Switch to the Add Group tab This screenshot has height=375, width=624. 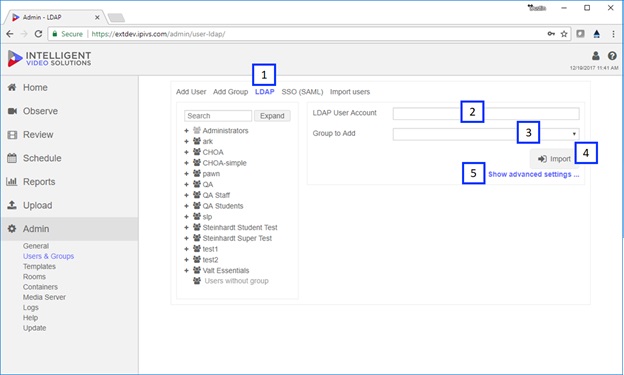230,92
